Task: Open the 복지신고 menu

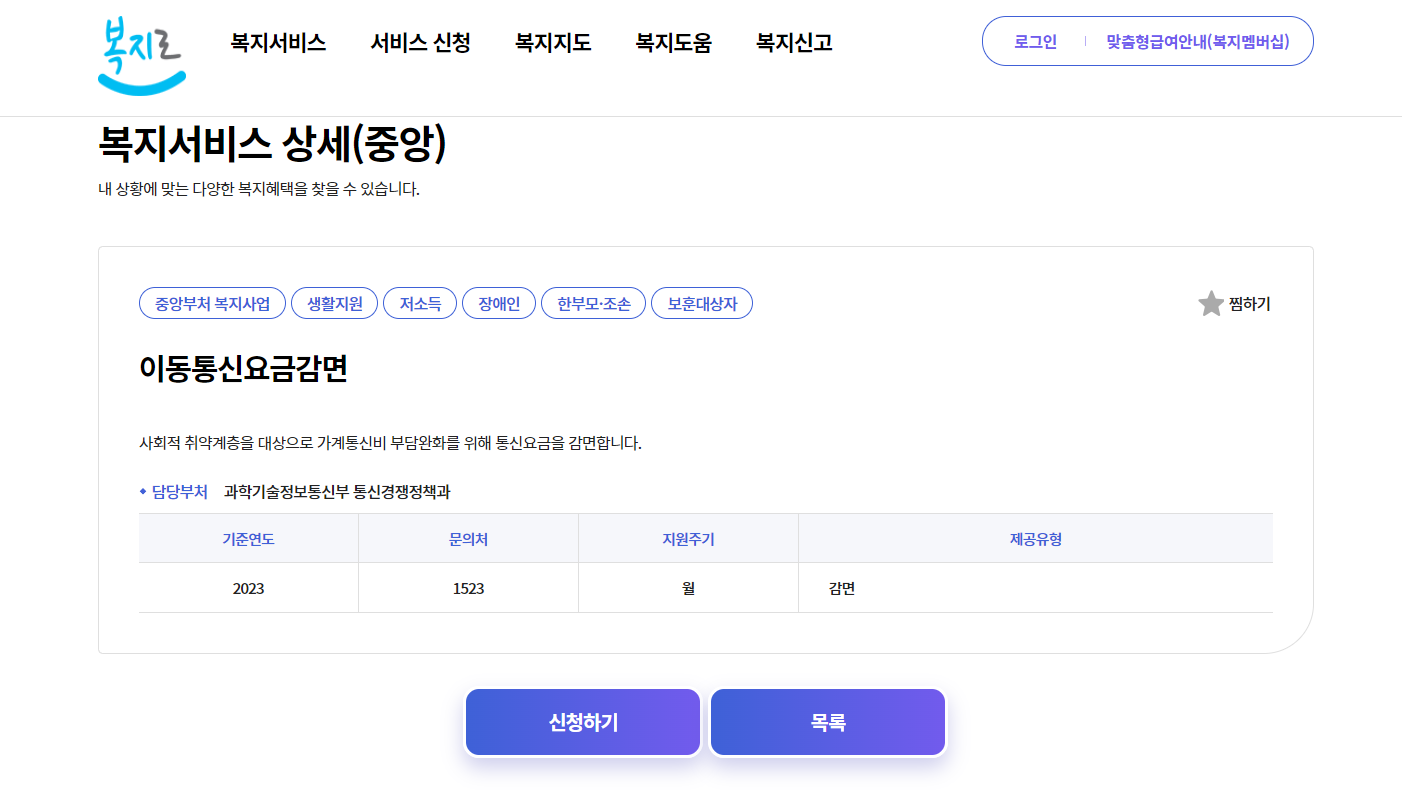Action: [791, 42]
